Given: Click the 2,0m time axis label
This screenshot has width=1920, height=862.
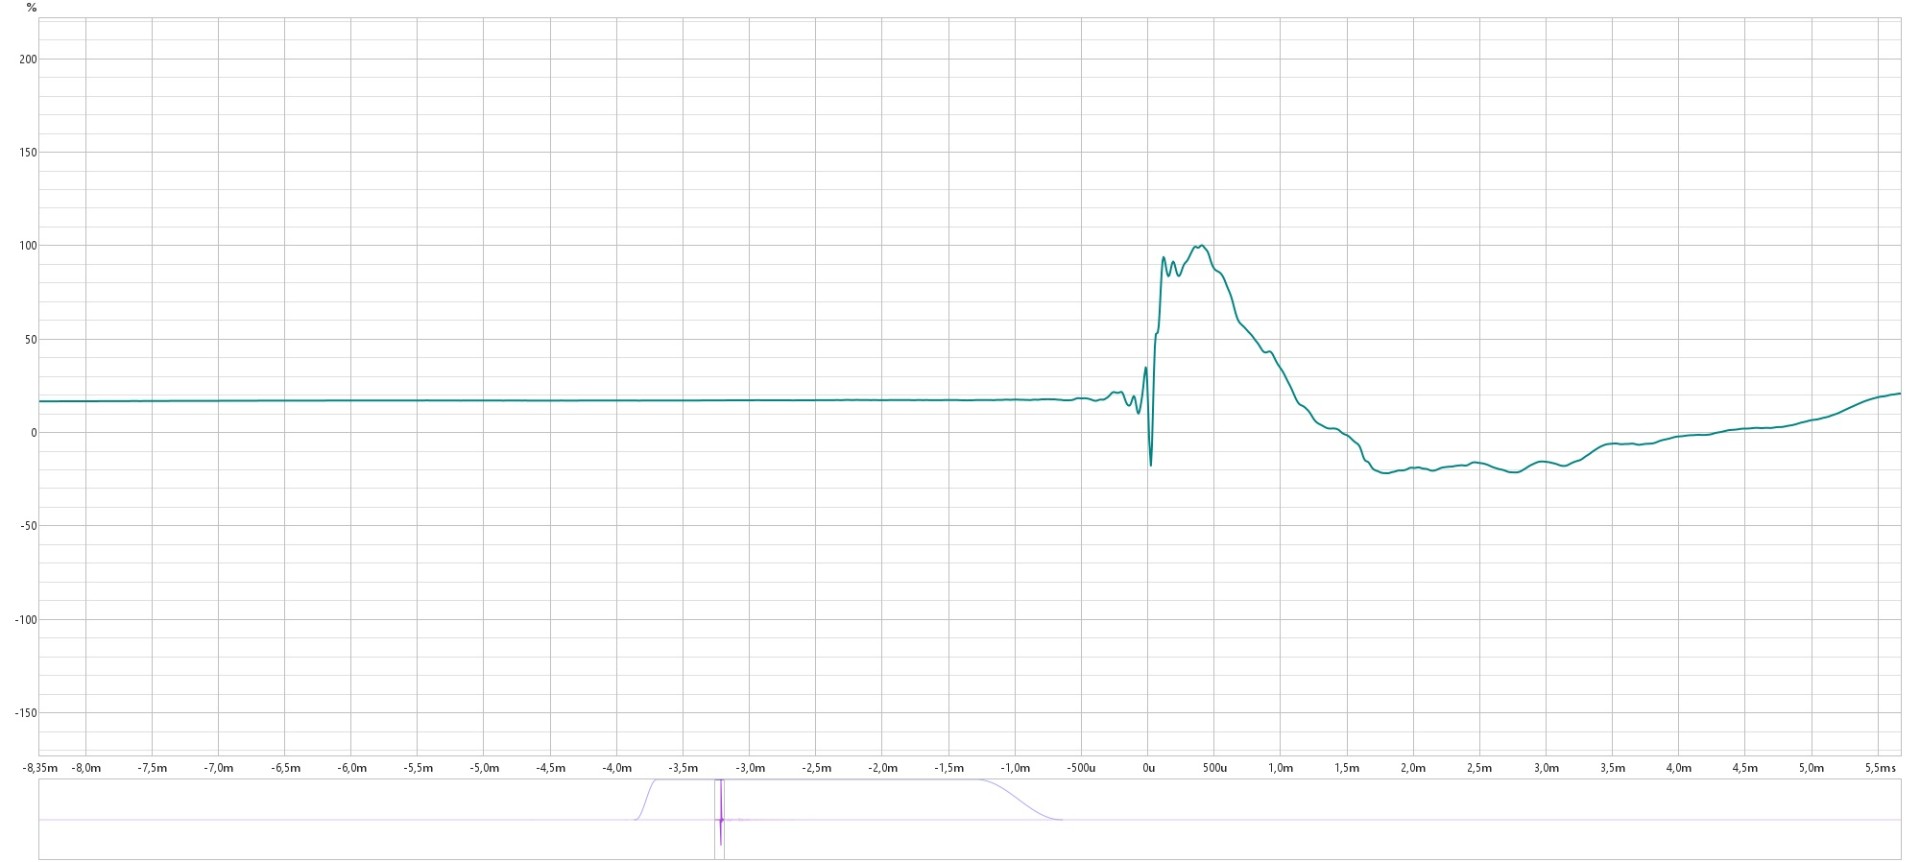Looking at the screenshot, I should tap(1413, 768).
